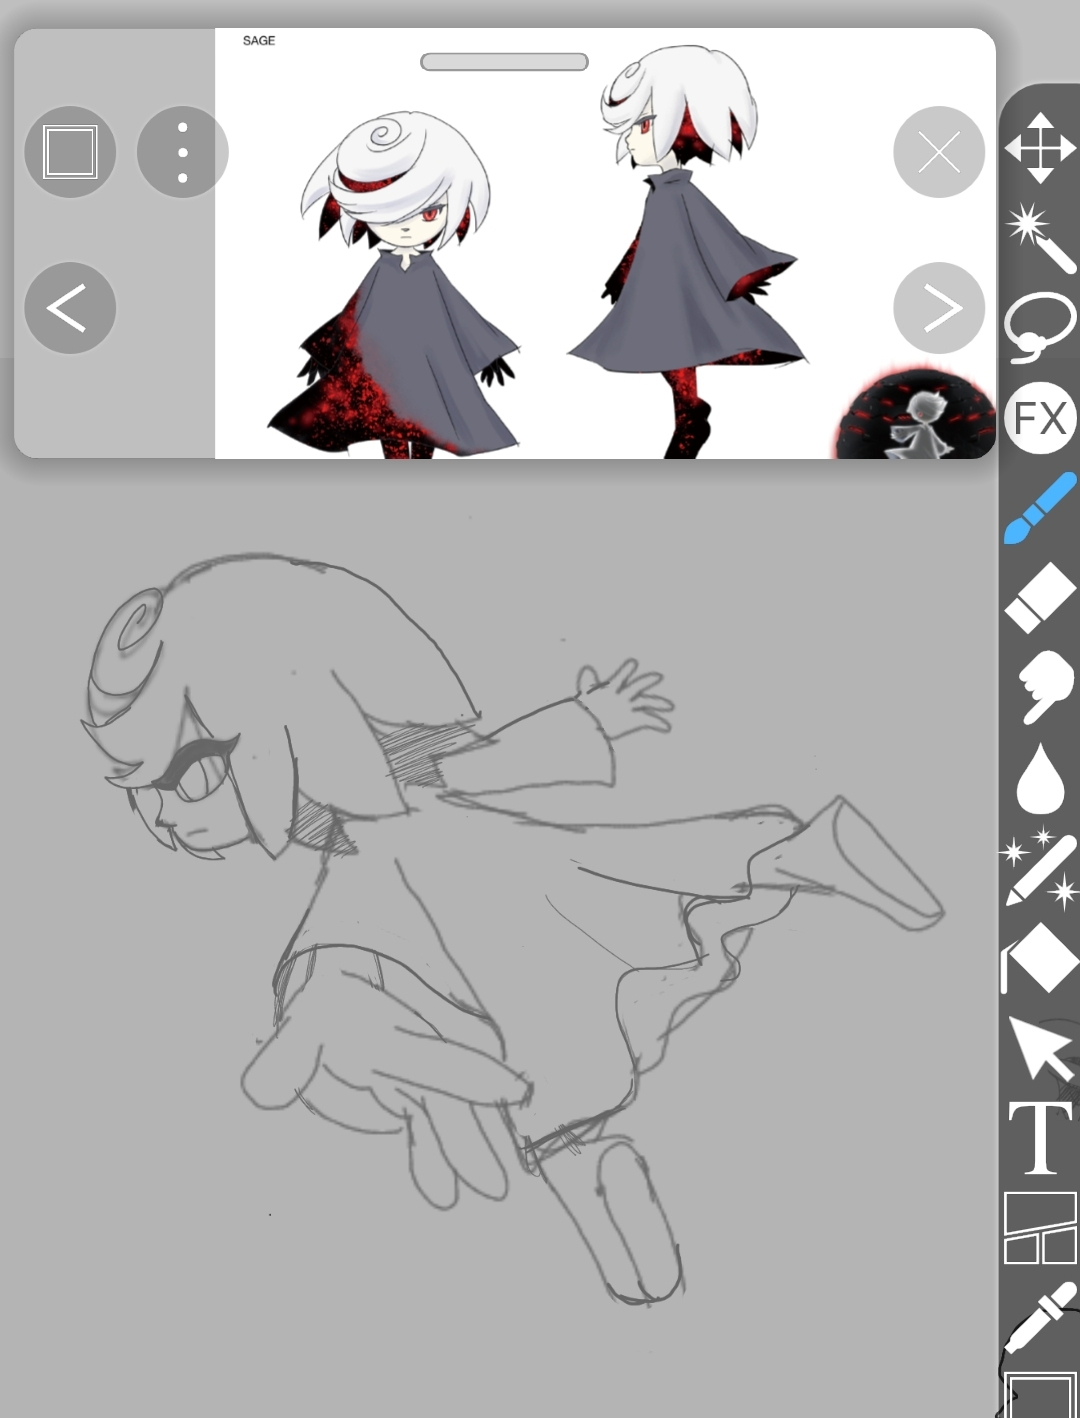This screenshot has width=1080, height=1418.
Task: Select the Transform move tool
Action: [x=1040, y=148]
